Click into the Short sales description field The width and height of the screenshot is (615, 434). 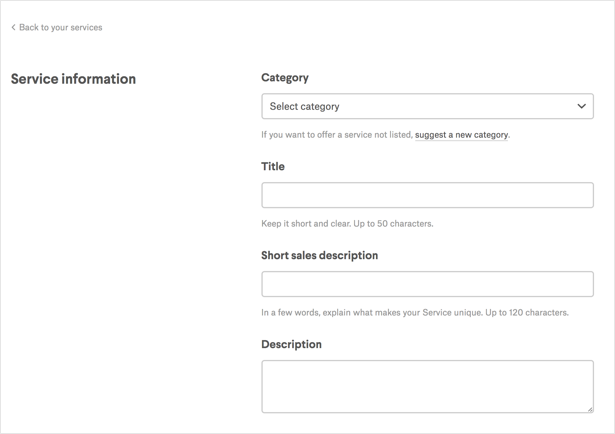[x=427, y=284]
